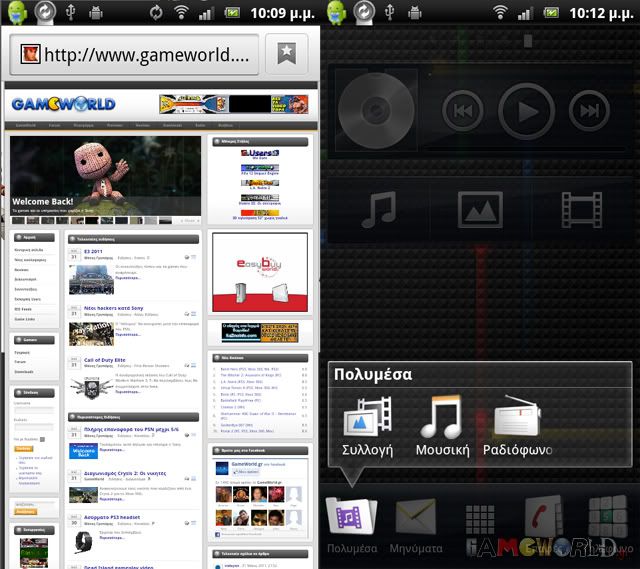Click the GameWorld site logo

point(63,104)
